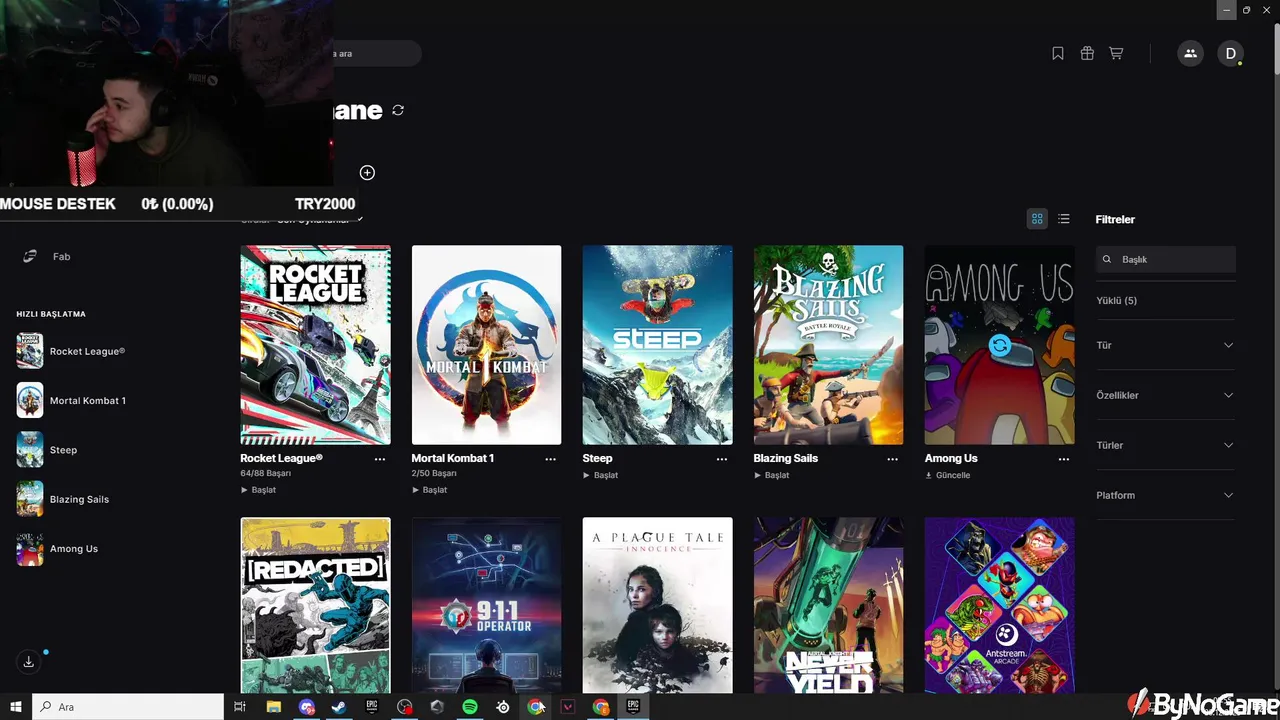
Task: Expand the Tür filter section
Action: click(1166, 345)
